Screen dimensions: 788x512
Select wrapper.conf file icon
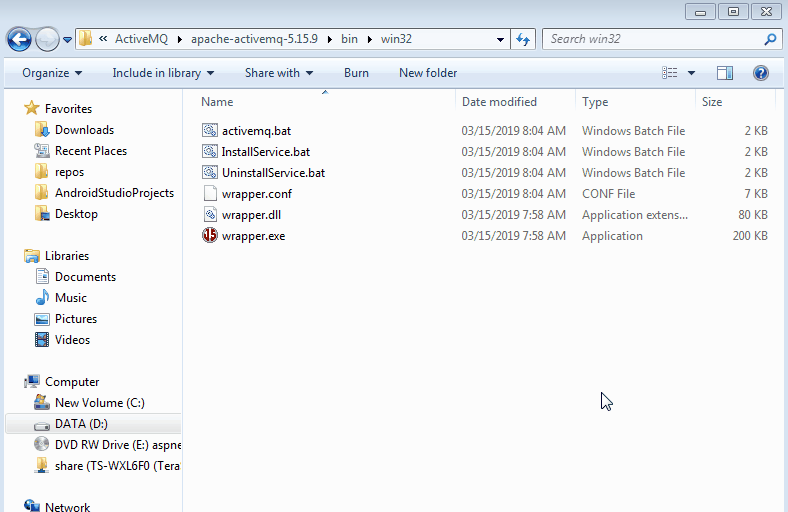(210, 193)
